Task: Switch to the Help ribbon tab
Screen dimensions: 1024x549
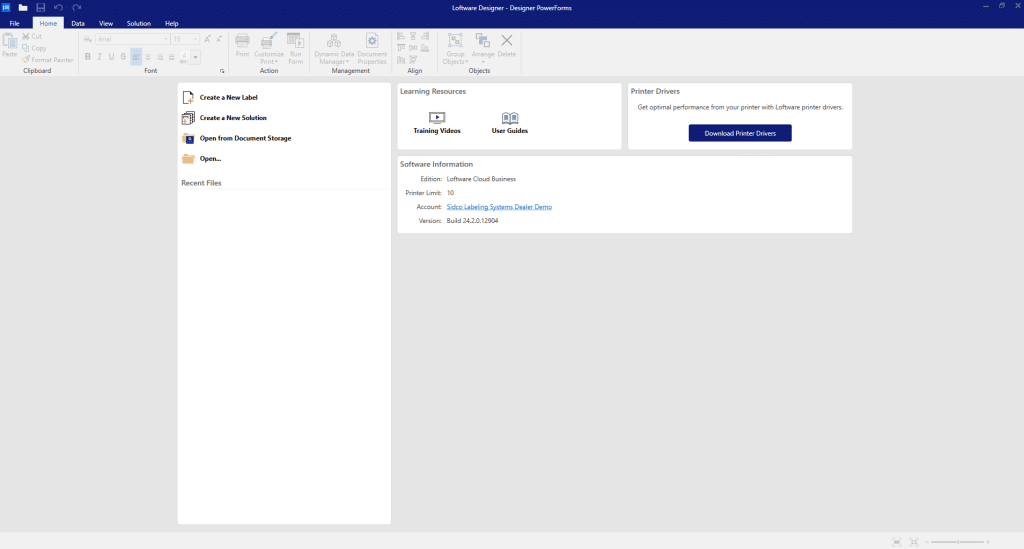Action: [172, 24]
